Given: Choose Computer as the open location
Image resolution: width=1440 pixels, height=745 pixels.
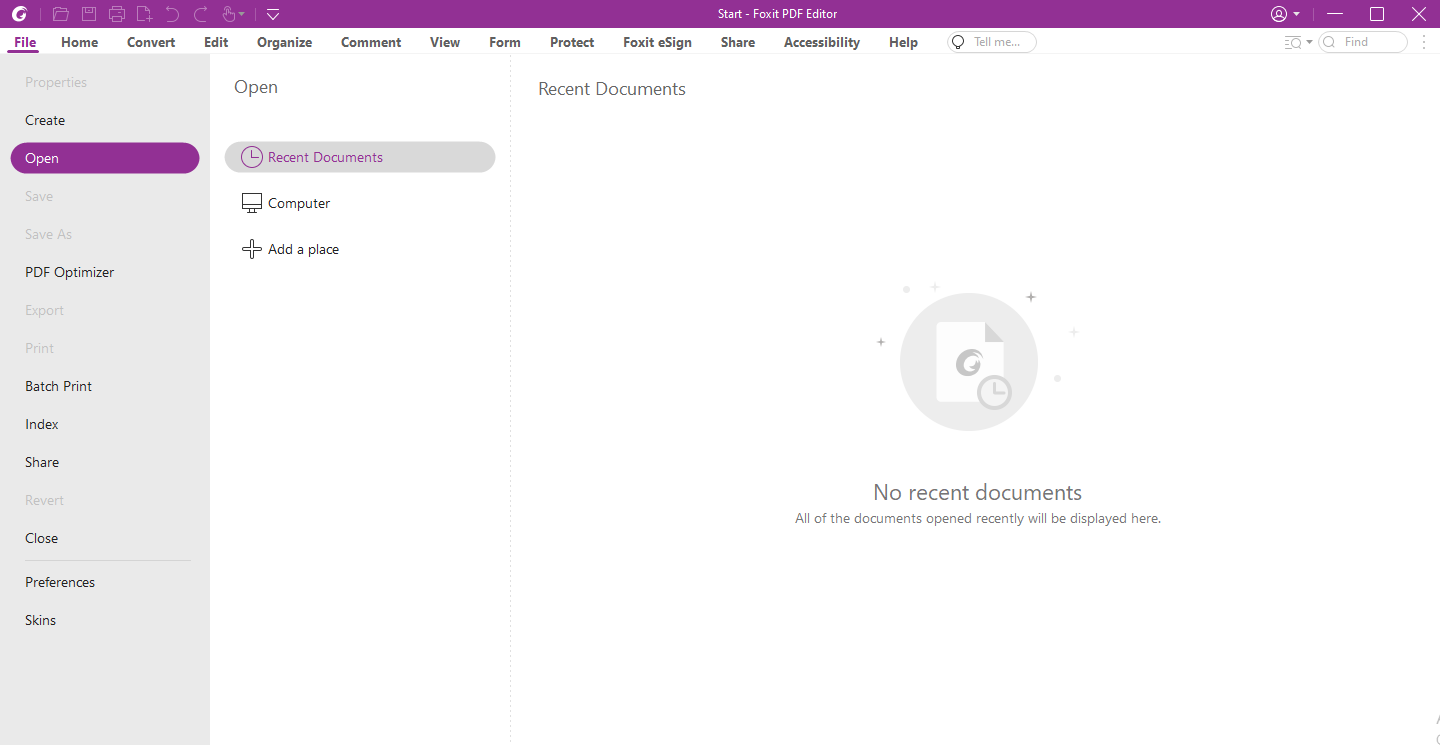Looking at the screenshot, I should pyautogui.click(x=360, y=203).
